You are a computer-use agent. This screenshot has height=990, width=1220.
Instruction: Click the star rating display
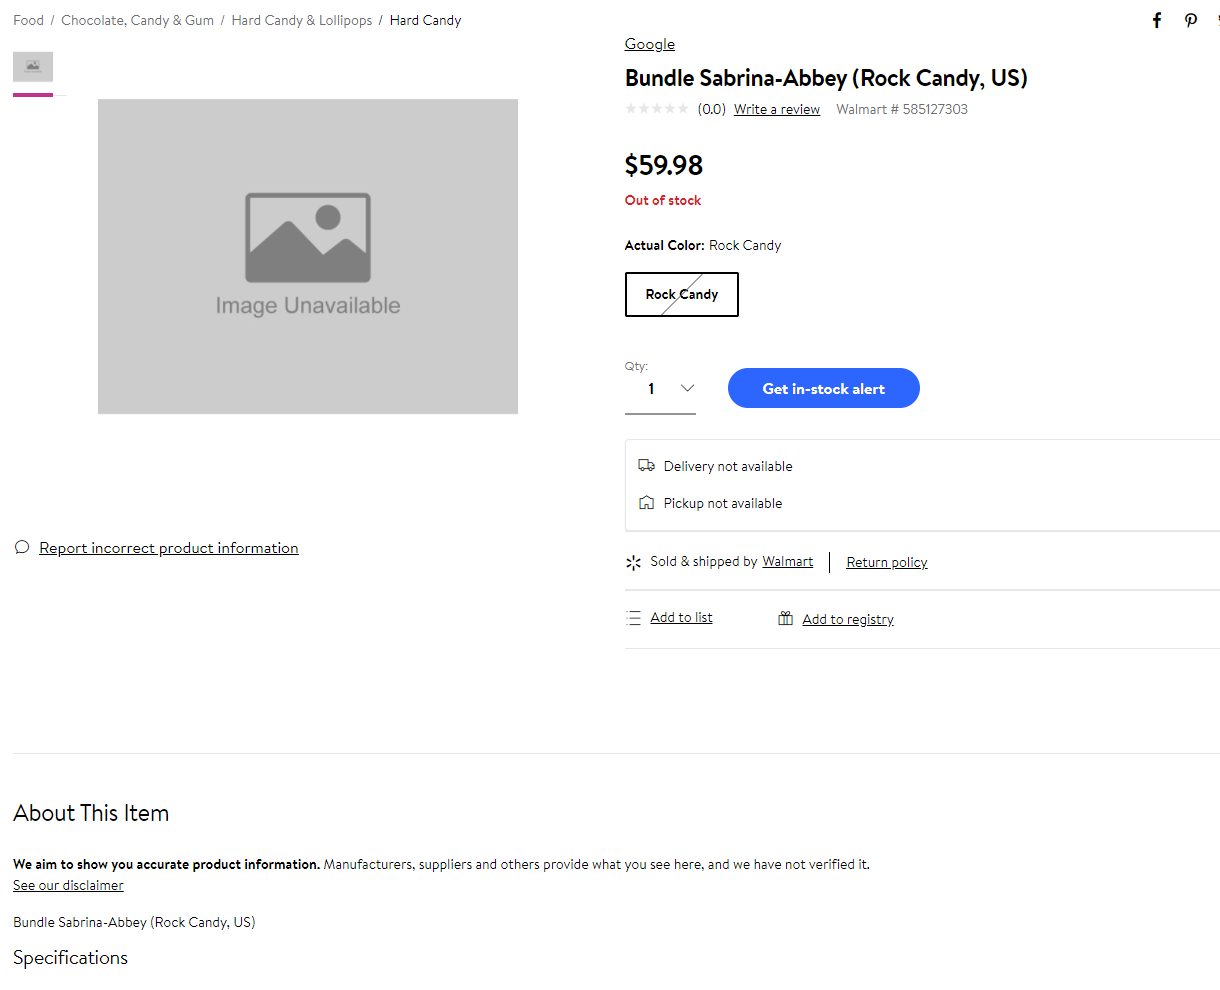coord(657,109)
